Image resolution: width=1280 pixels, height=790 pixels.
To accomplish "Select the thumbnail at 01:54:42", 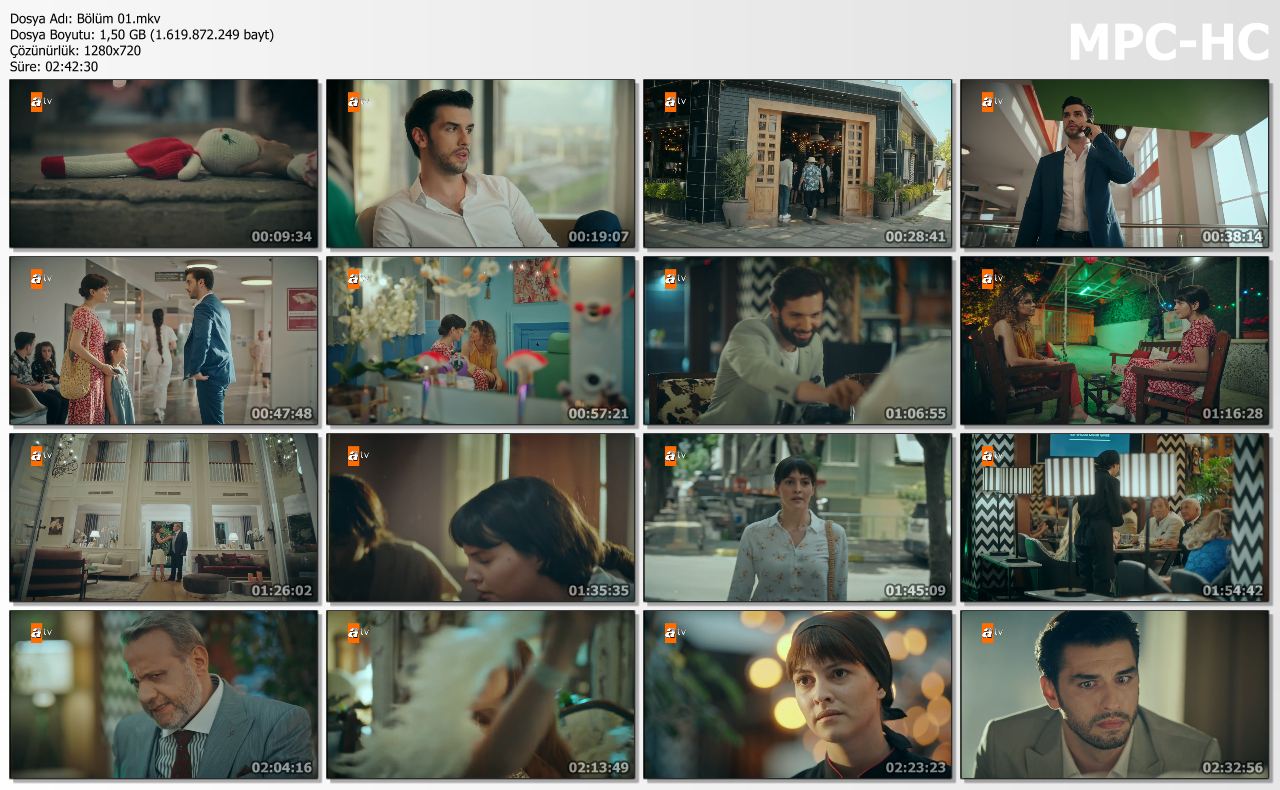I will tap(1115, 518).
